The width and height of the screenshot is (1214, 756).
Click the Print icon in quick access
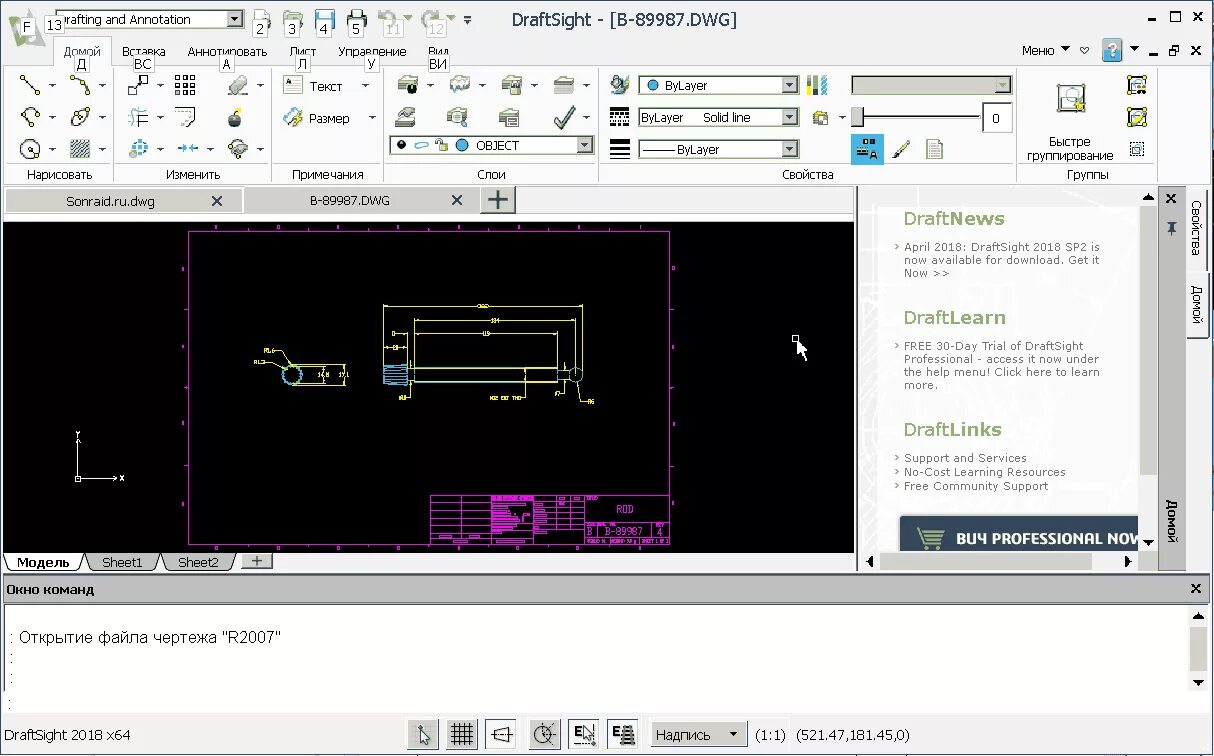coord(356,20)
